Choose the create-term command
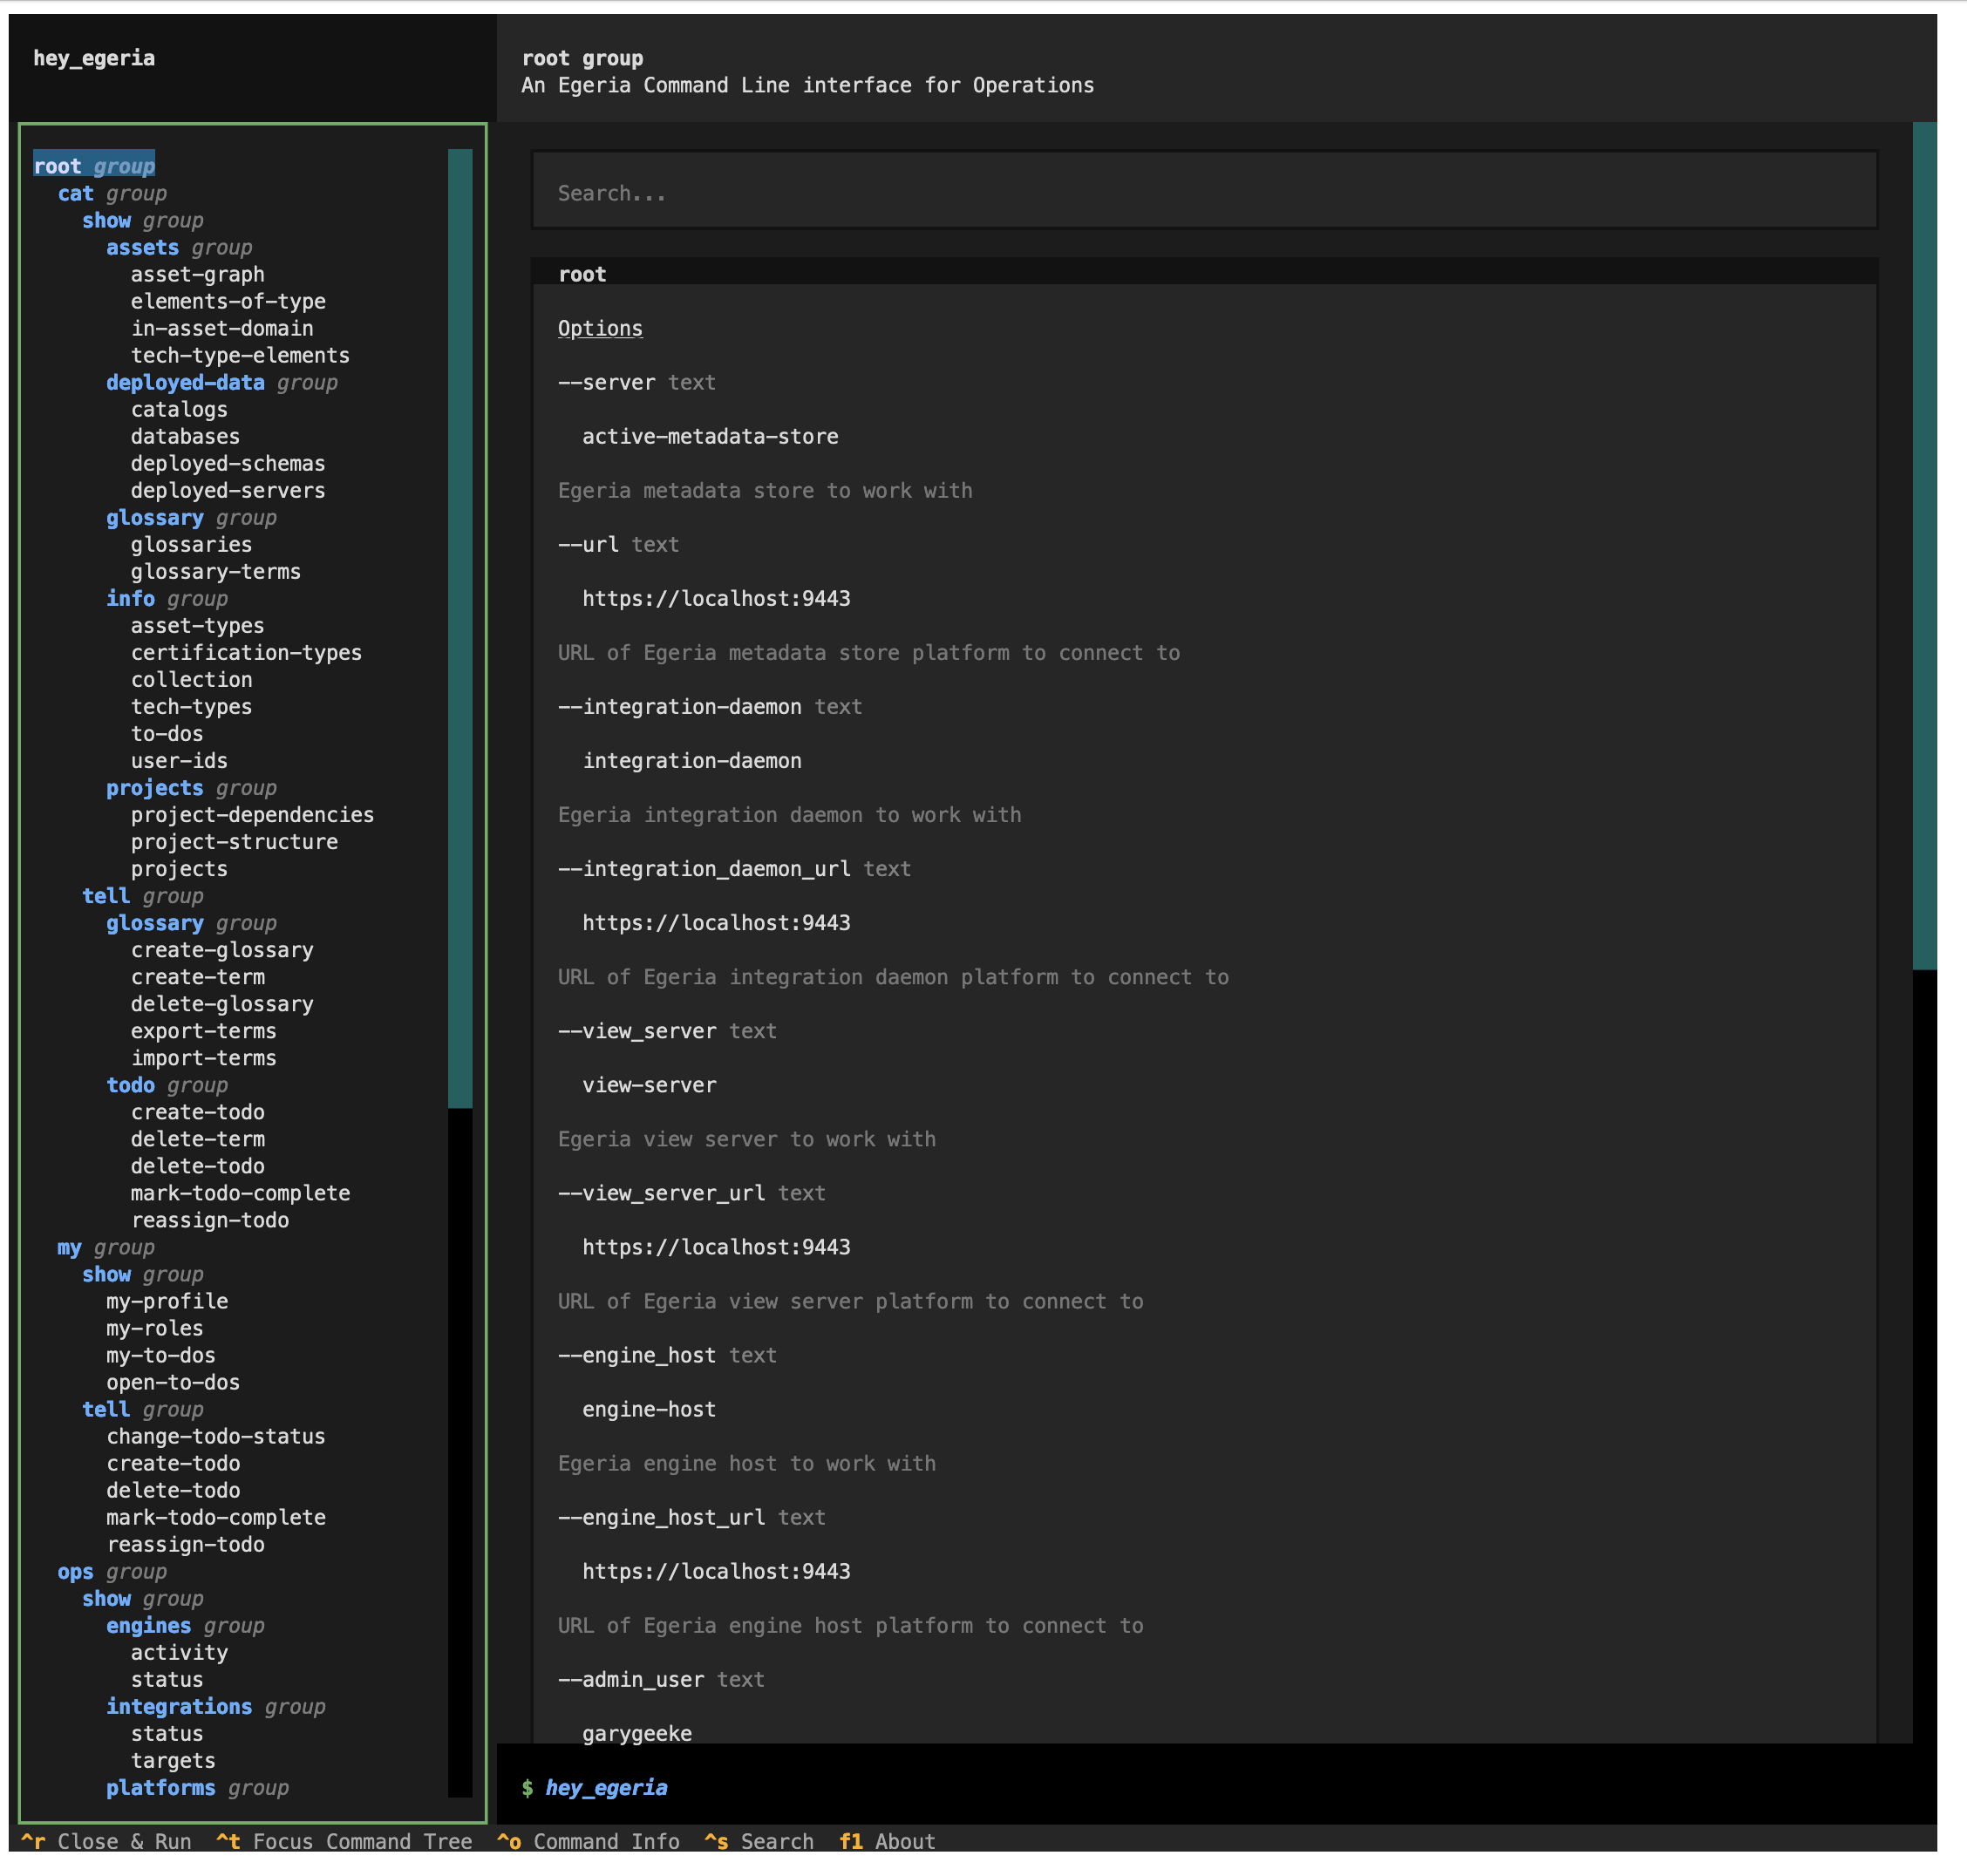Image resolution: width=1967 pixels, height=1876 pixels. (x=198, y=976)
